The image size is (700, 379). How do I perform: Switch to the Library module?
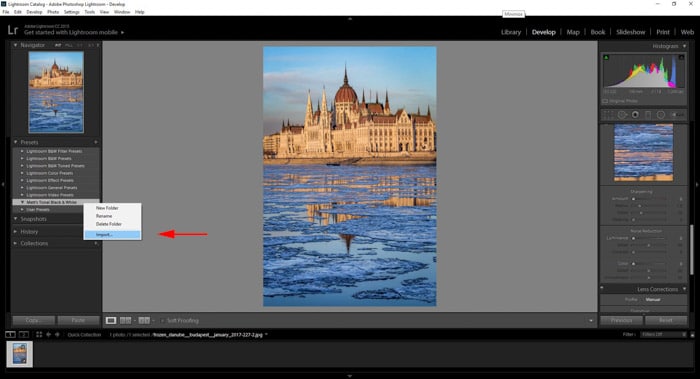tap(511, 32)
